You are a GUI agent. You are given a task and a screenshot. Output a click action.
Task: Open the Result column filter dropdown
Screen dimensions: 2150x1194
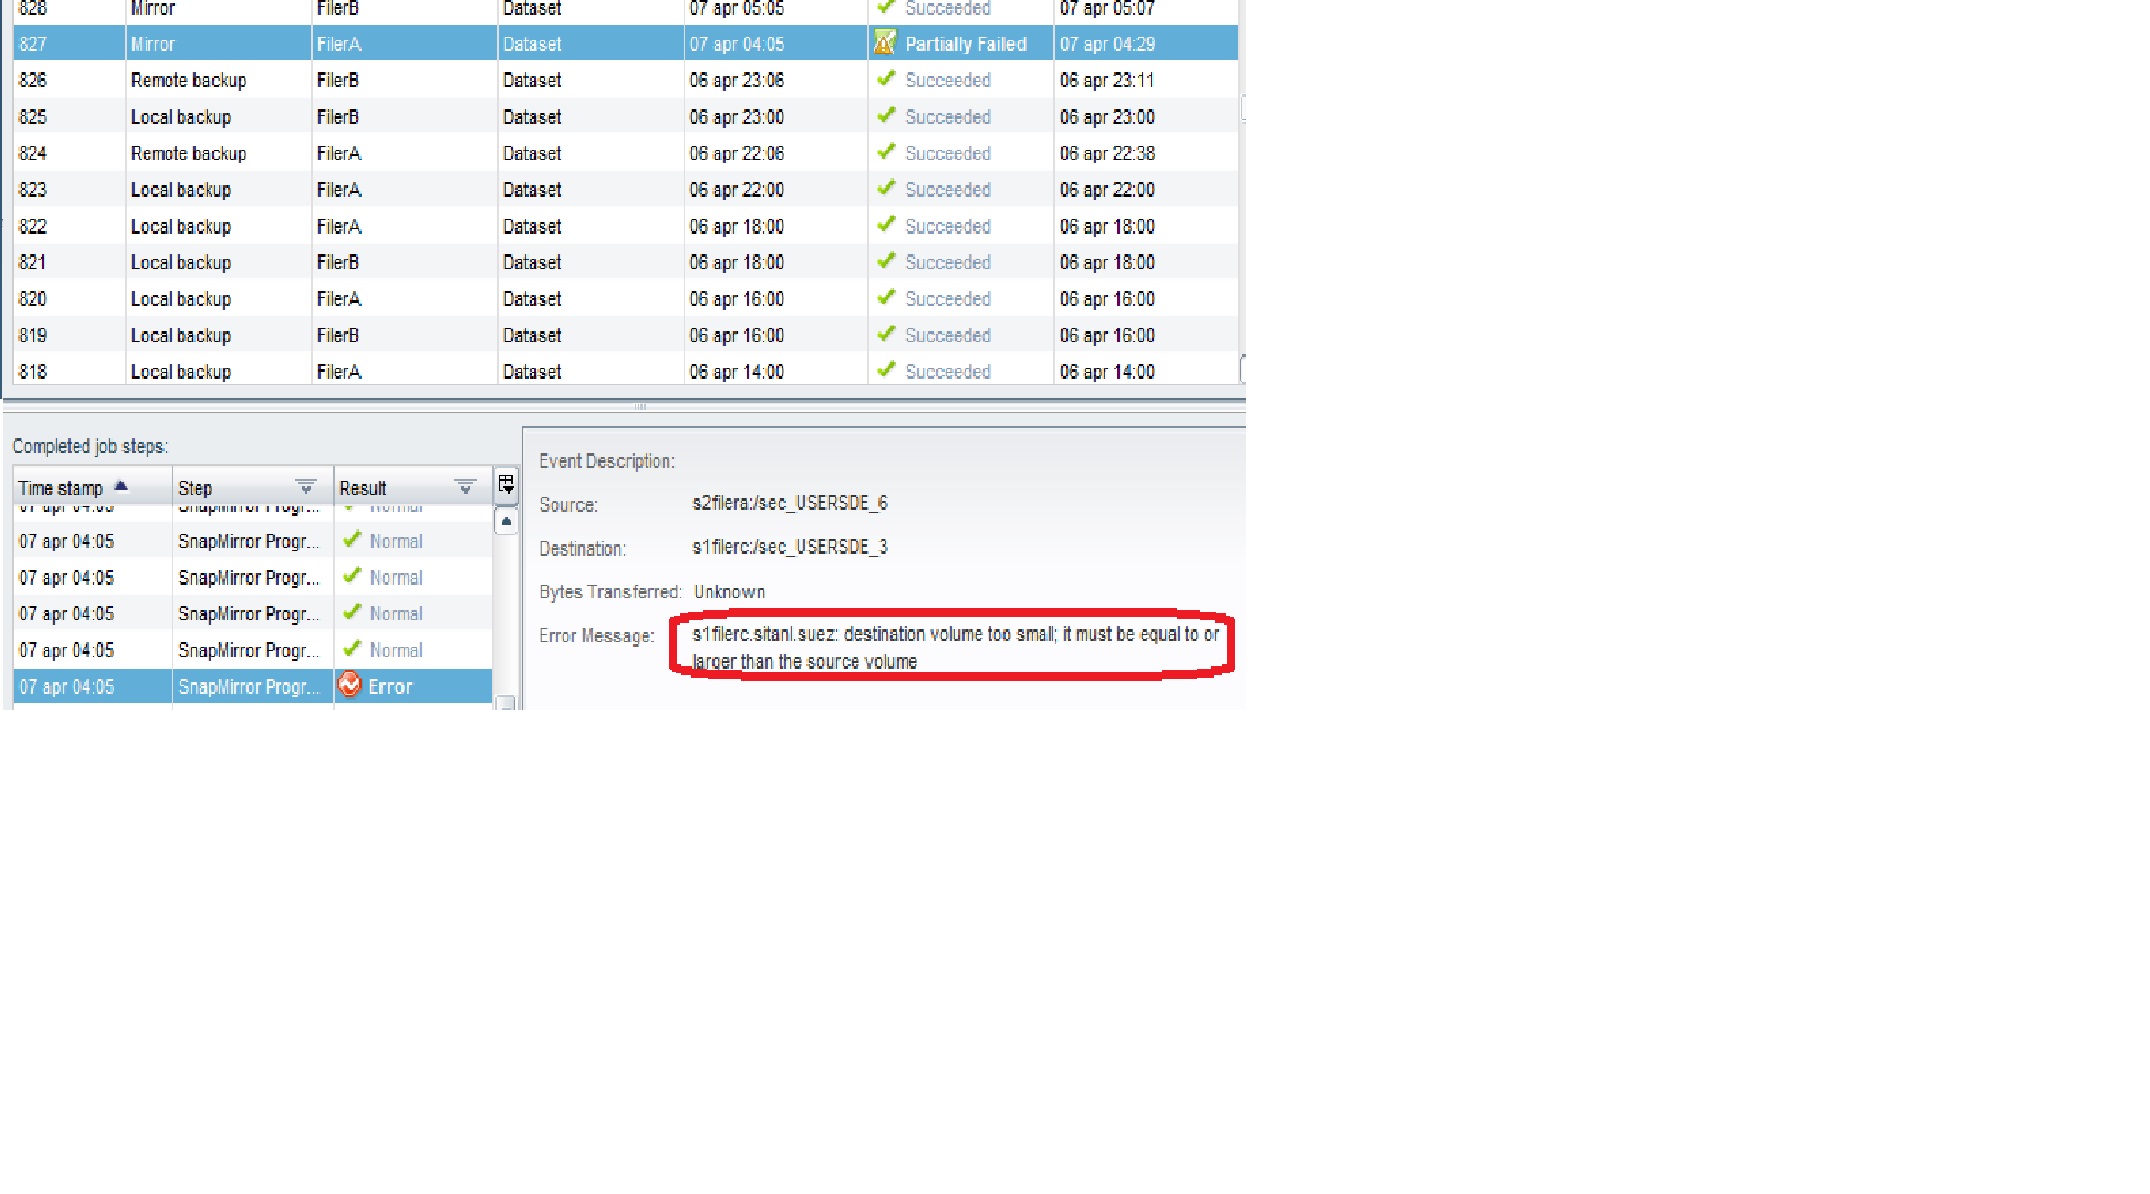click(465, 487)
